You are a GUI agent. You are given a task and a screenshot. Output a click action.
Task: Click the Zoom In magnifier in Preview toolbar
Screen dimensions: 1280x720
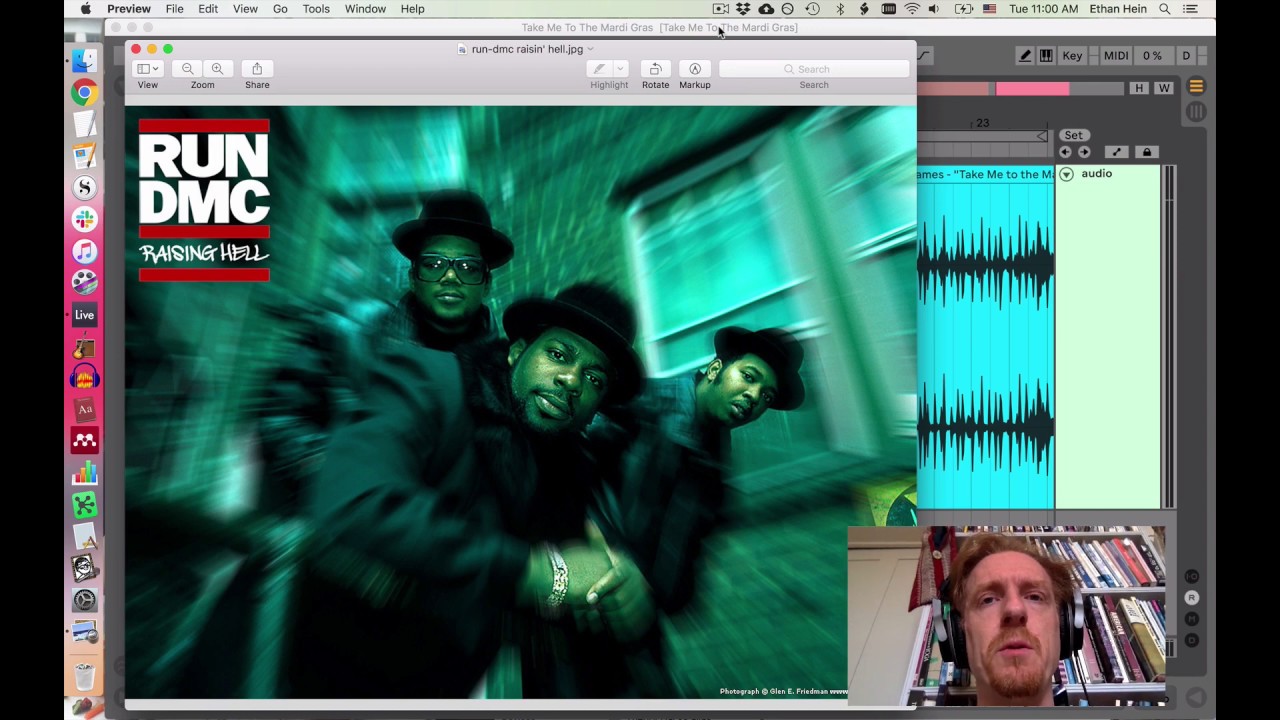pyautogui.click(x=217, y=68)
